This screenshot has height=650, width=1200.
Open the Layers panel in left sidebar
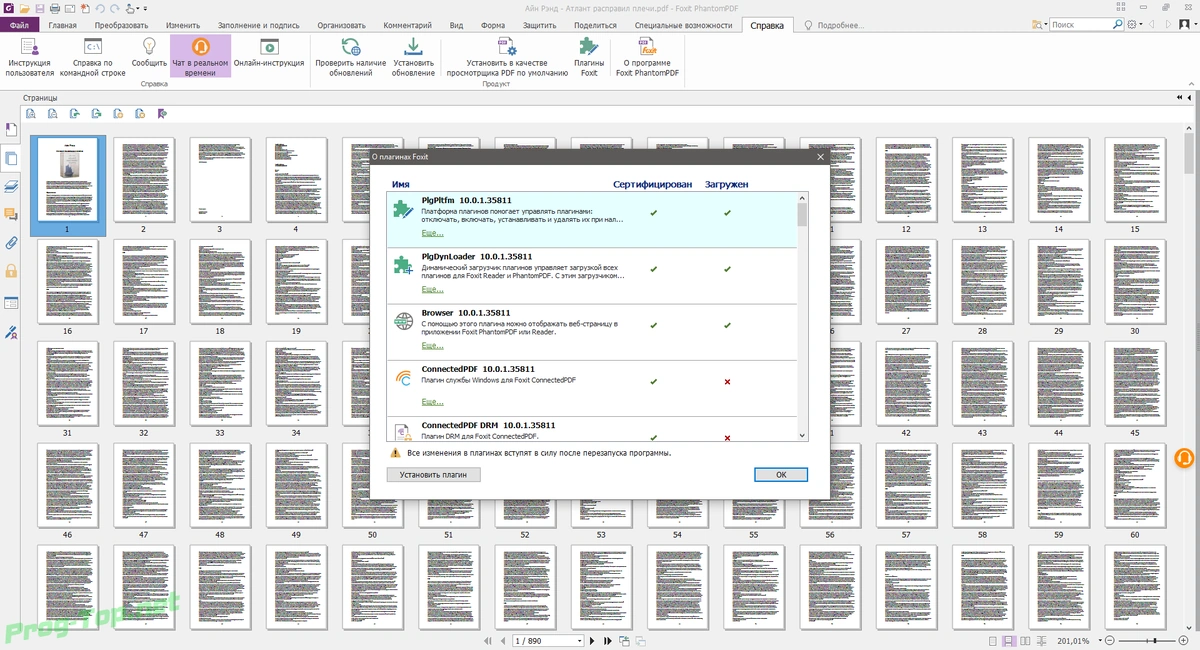pyautogui.click(x=11, y=186)
